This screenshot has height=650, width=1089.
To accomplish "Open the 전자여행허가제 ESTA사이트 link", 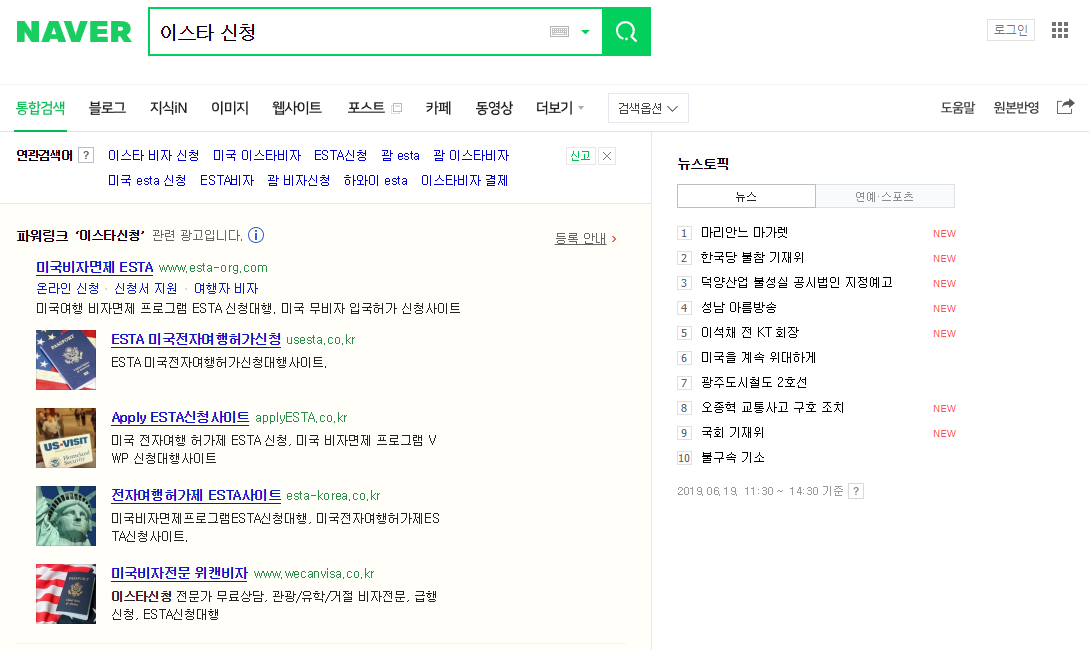I will [197, 495].
